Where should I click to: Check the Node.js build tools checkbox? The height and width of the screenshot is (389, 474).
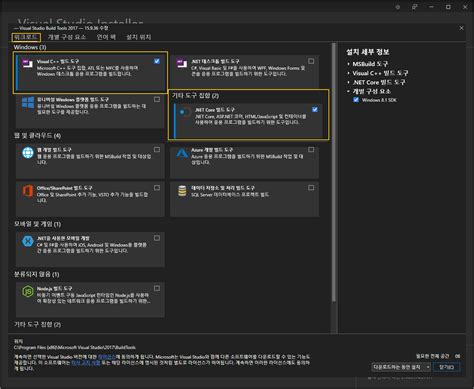[157, 288]
